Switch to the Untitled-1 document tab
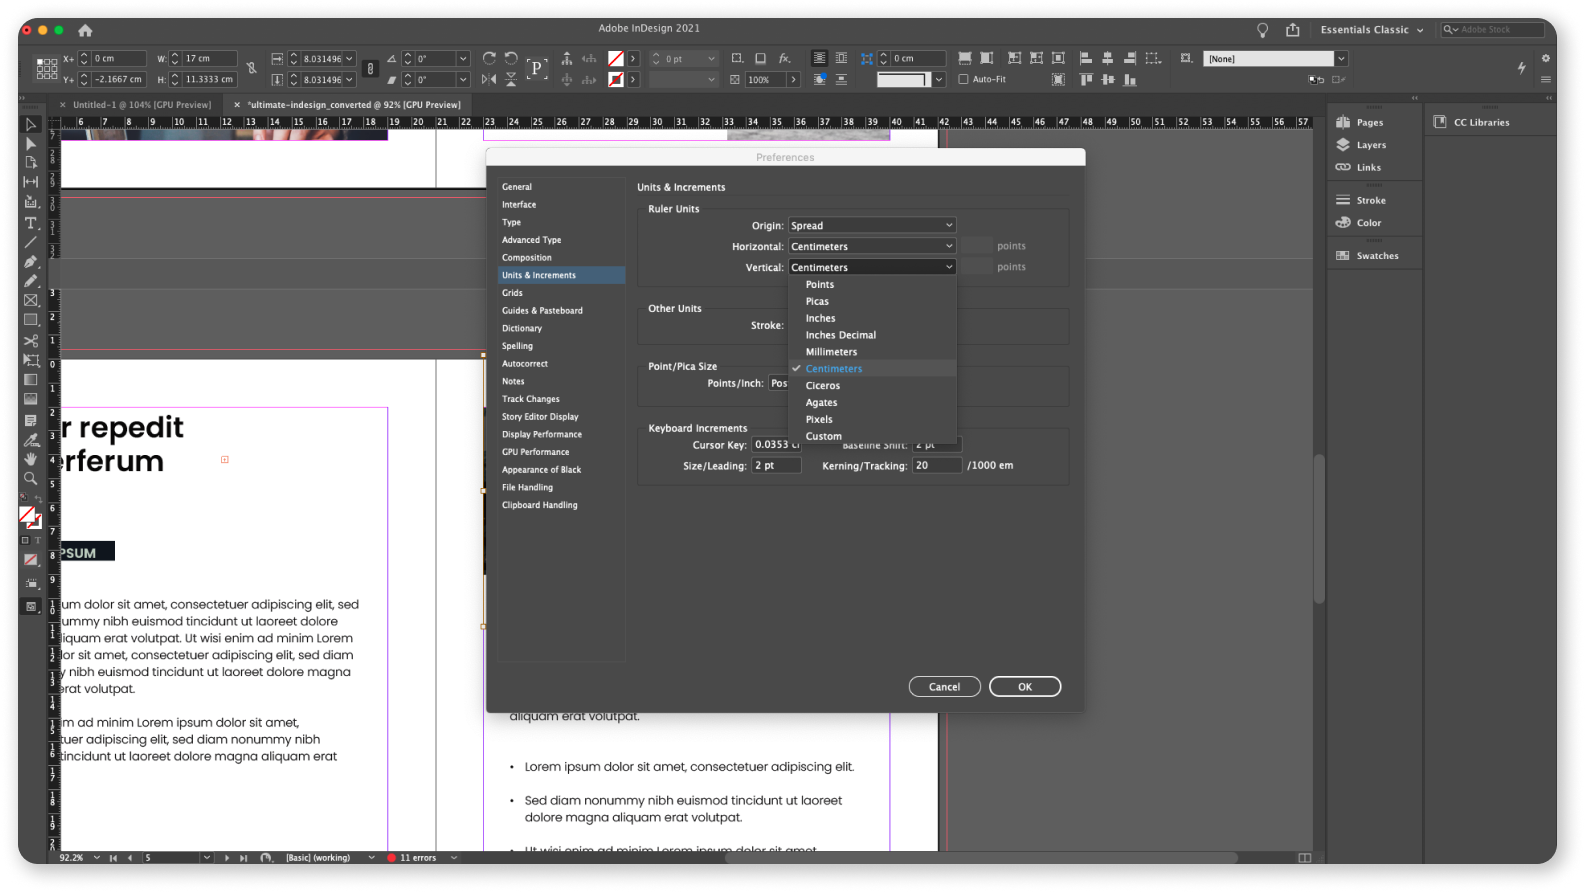This screenshot has width=1585, height=892. (141, 105)
